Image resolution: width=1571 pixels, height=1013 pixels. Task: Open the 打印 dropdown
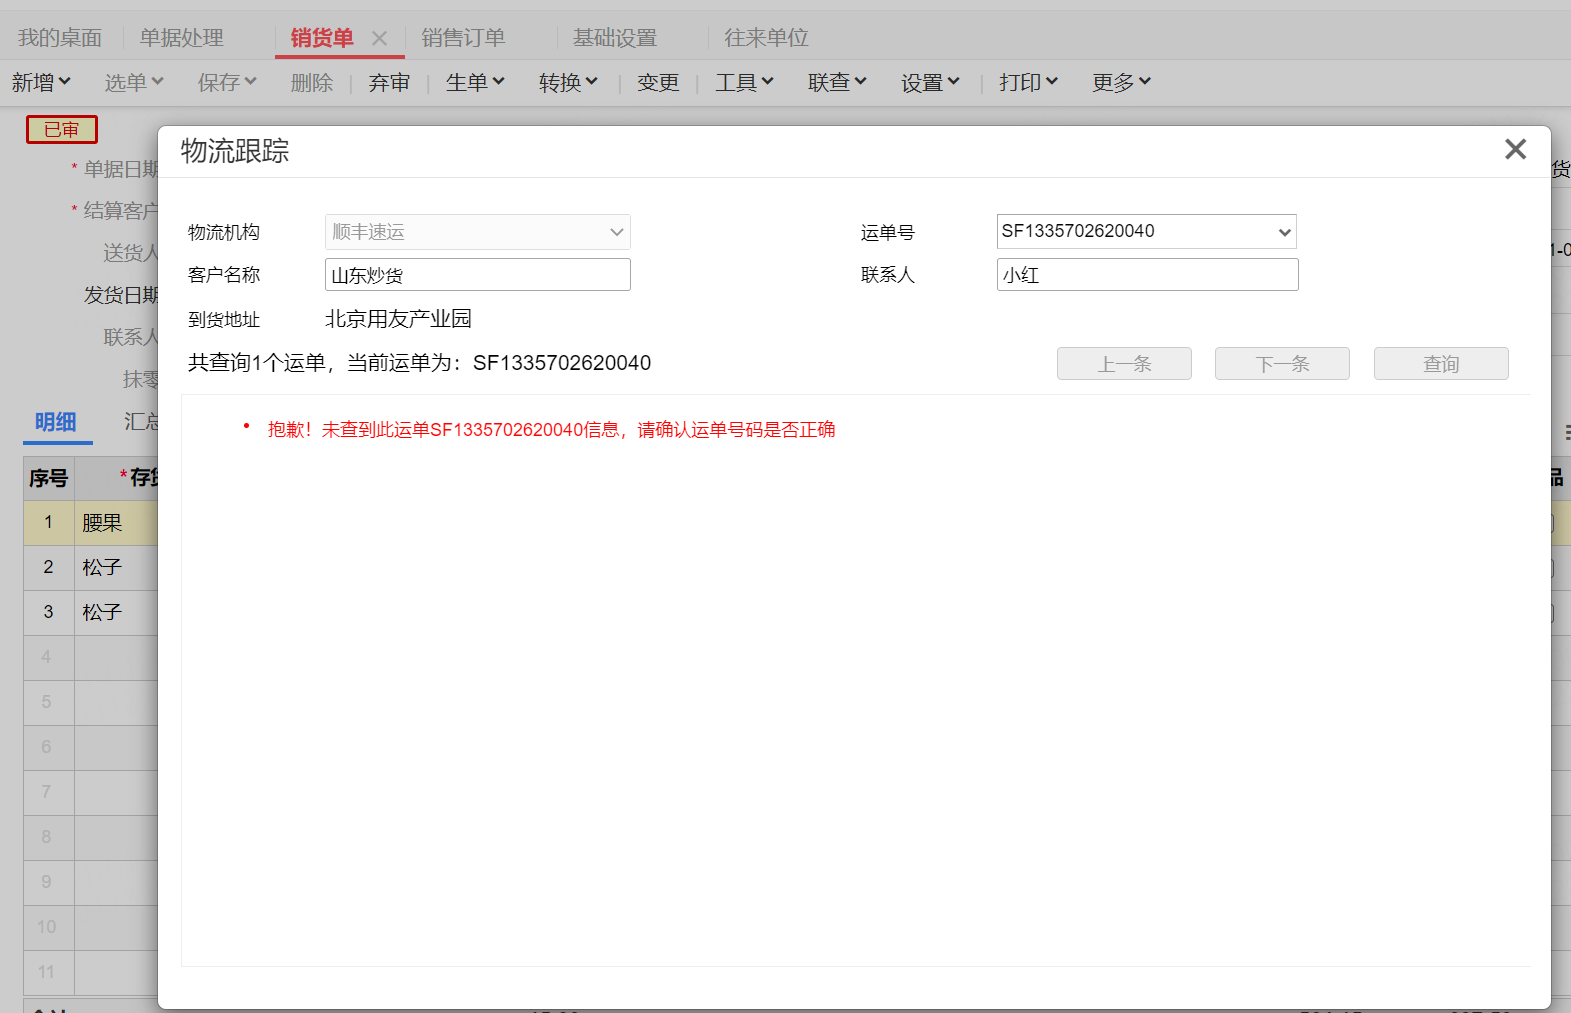point(1027,83)
